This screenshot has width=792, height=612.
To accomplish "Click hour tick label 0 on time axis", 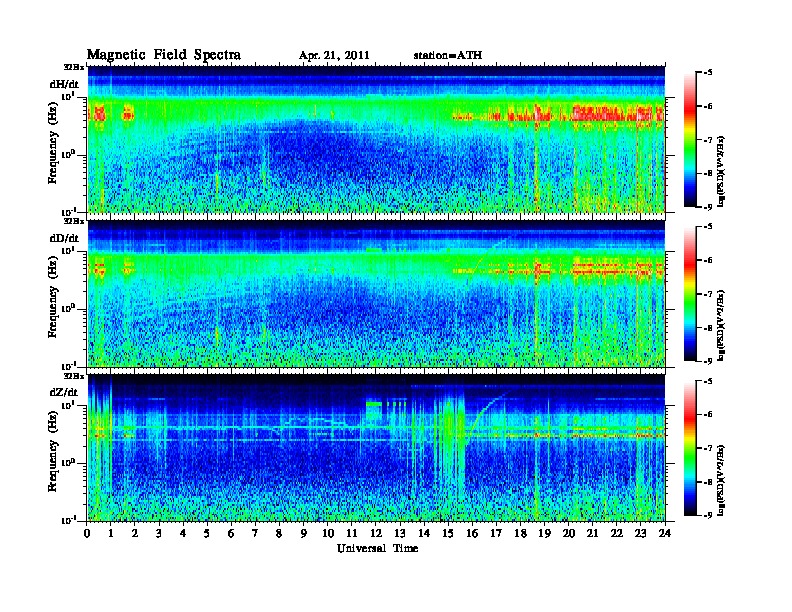I will click(x=87, y=534).
